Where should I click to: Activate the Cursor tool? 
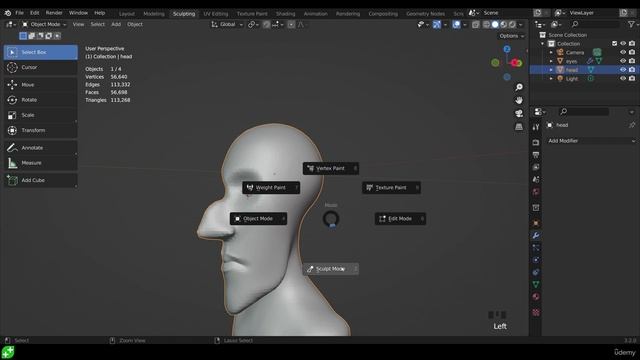click(40, 67)
